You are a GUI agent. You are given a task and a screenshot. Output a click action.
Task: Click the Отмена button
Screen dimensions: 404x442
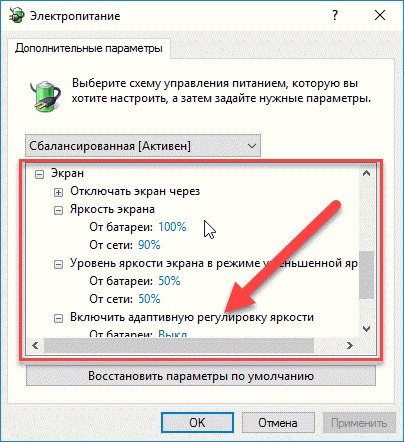click(x=278, y=423)
